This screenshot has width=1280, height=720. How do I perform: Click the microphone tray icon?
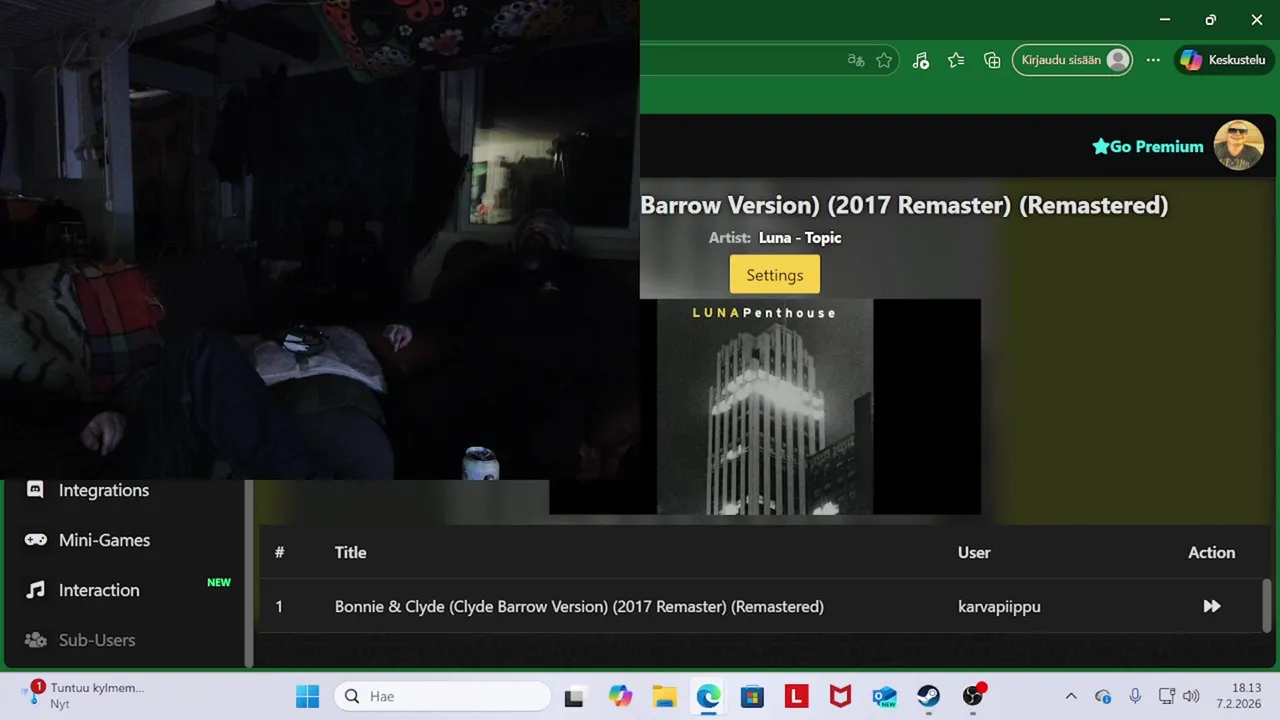coord(1135,696)
